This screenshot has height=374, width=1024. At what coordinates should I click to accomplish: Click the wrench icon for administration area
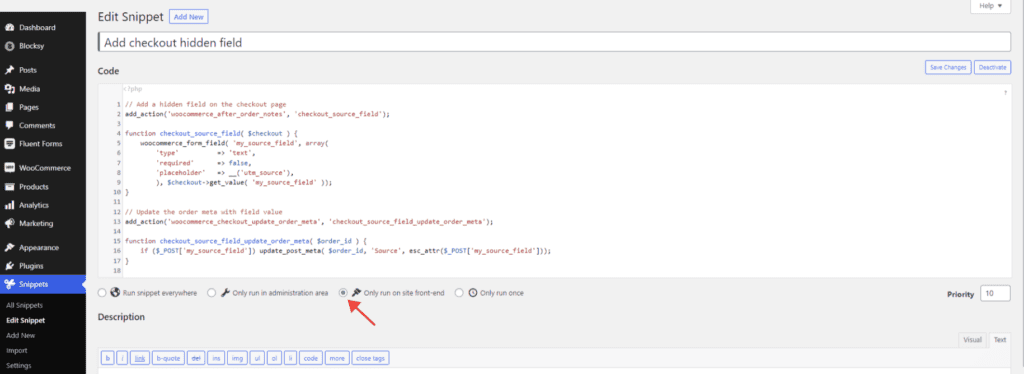225,293
